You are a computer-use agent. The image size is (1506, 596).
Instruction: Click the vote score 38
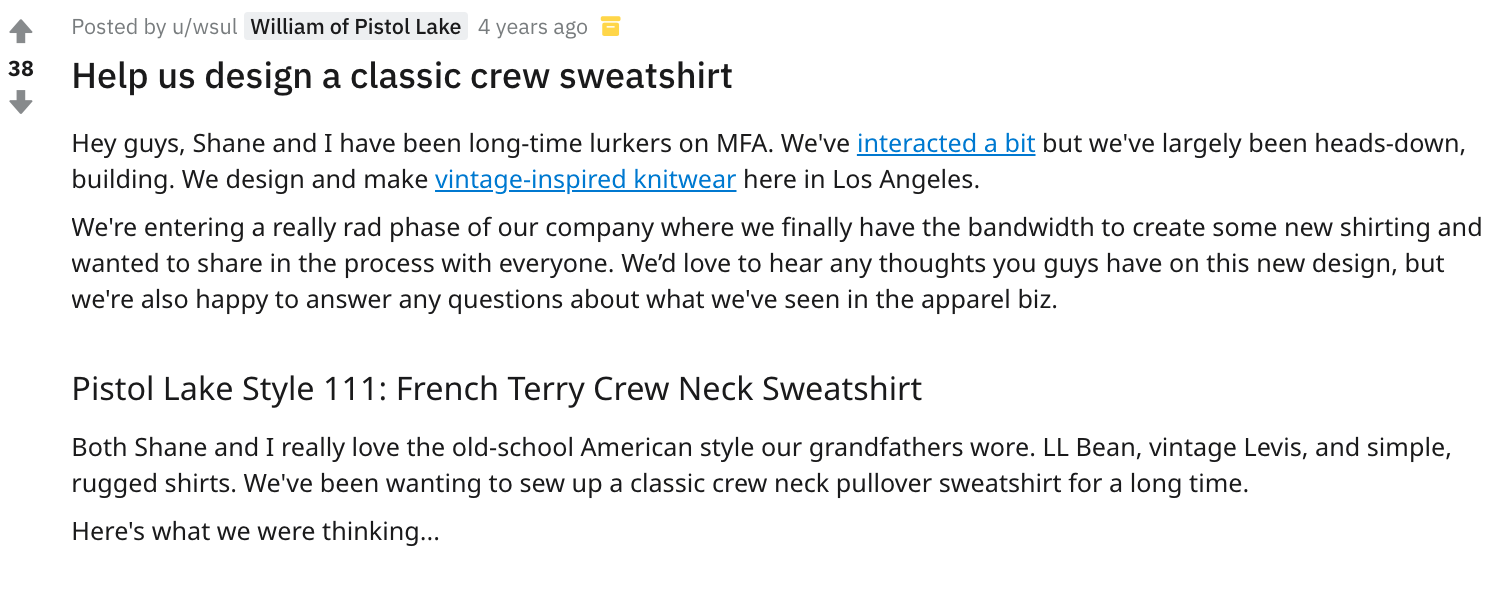[x=21, y=68]
